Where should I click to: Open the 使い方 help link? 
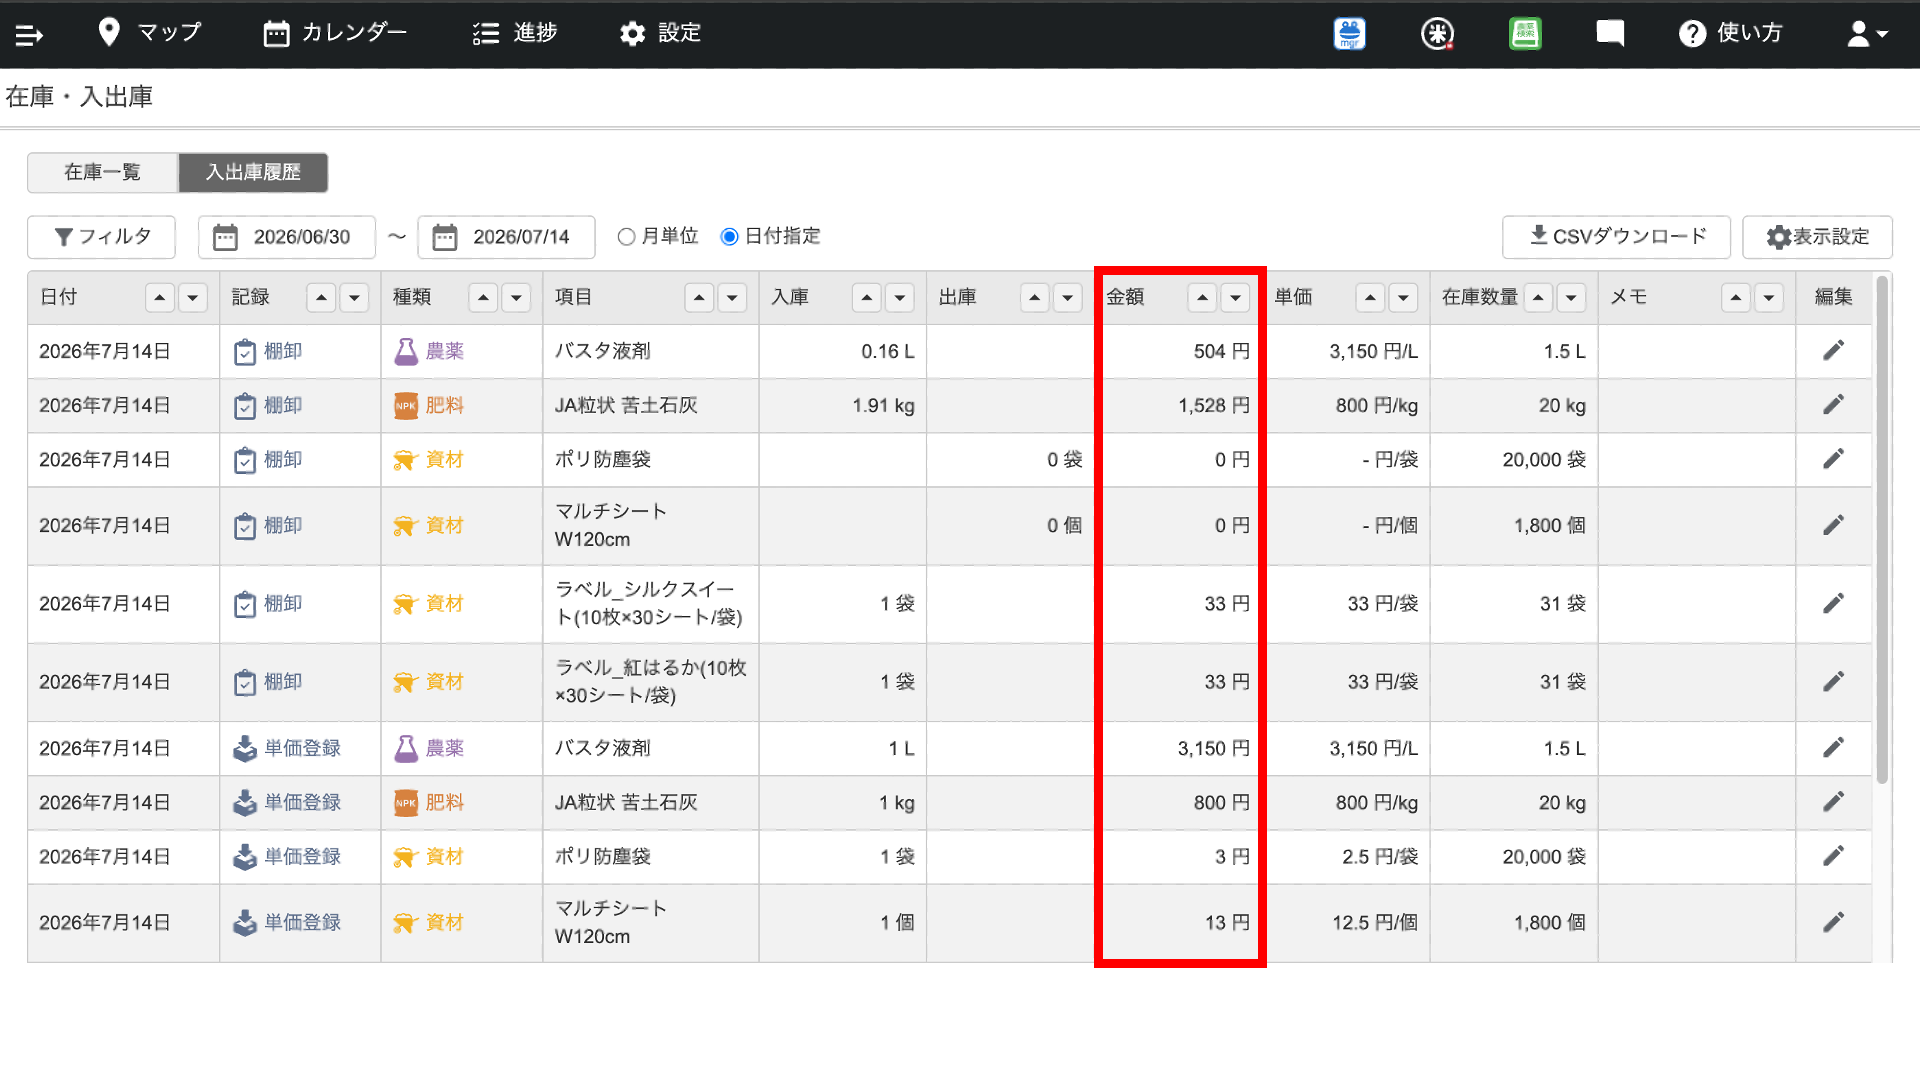(1730, 34)
